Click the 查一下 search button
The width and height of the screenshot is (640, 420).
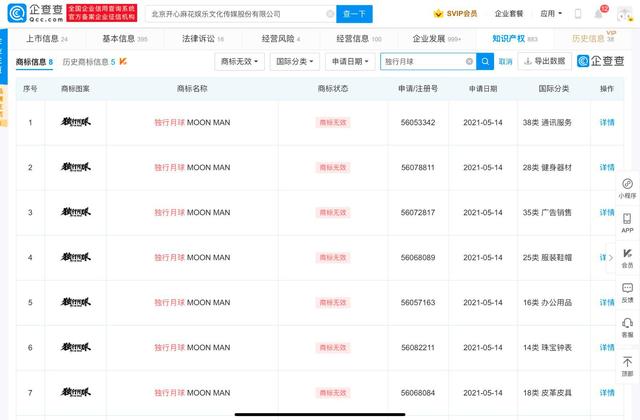tap(354, 14)
